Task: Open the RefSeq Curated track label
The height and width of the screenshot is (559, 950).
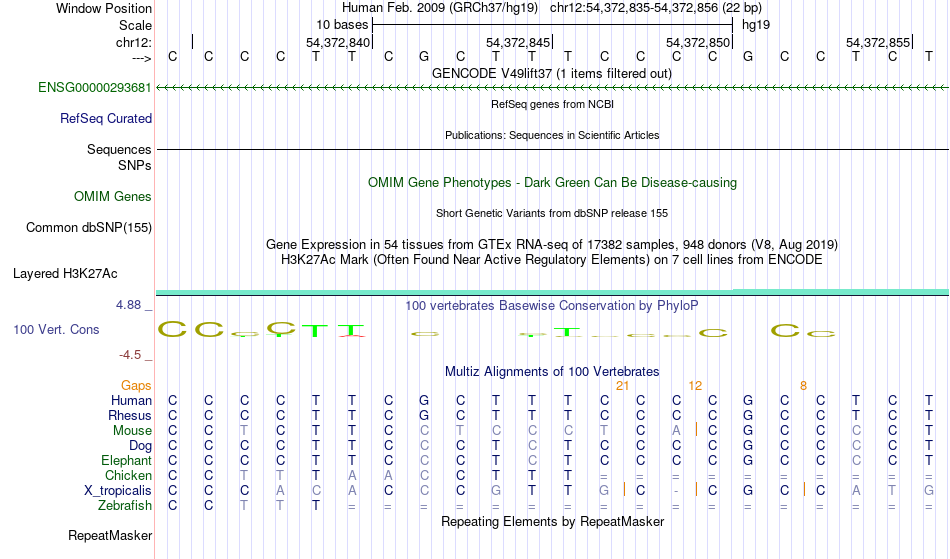Action: (x=105, y=118)
